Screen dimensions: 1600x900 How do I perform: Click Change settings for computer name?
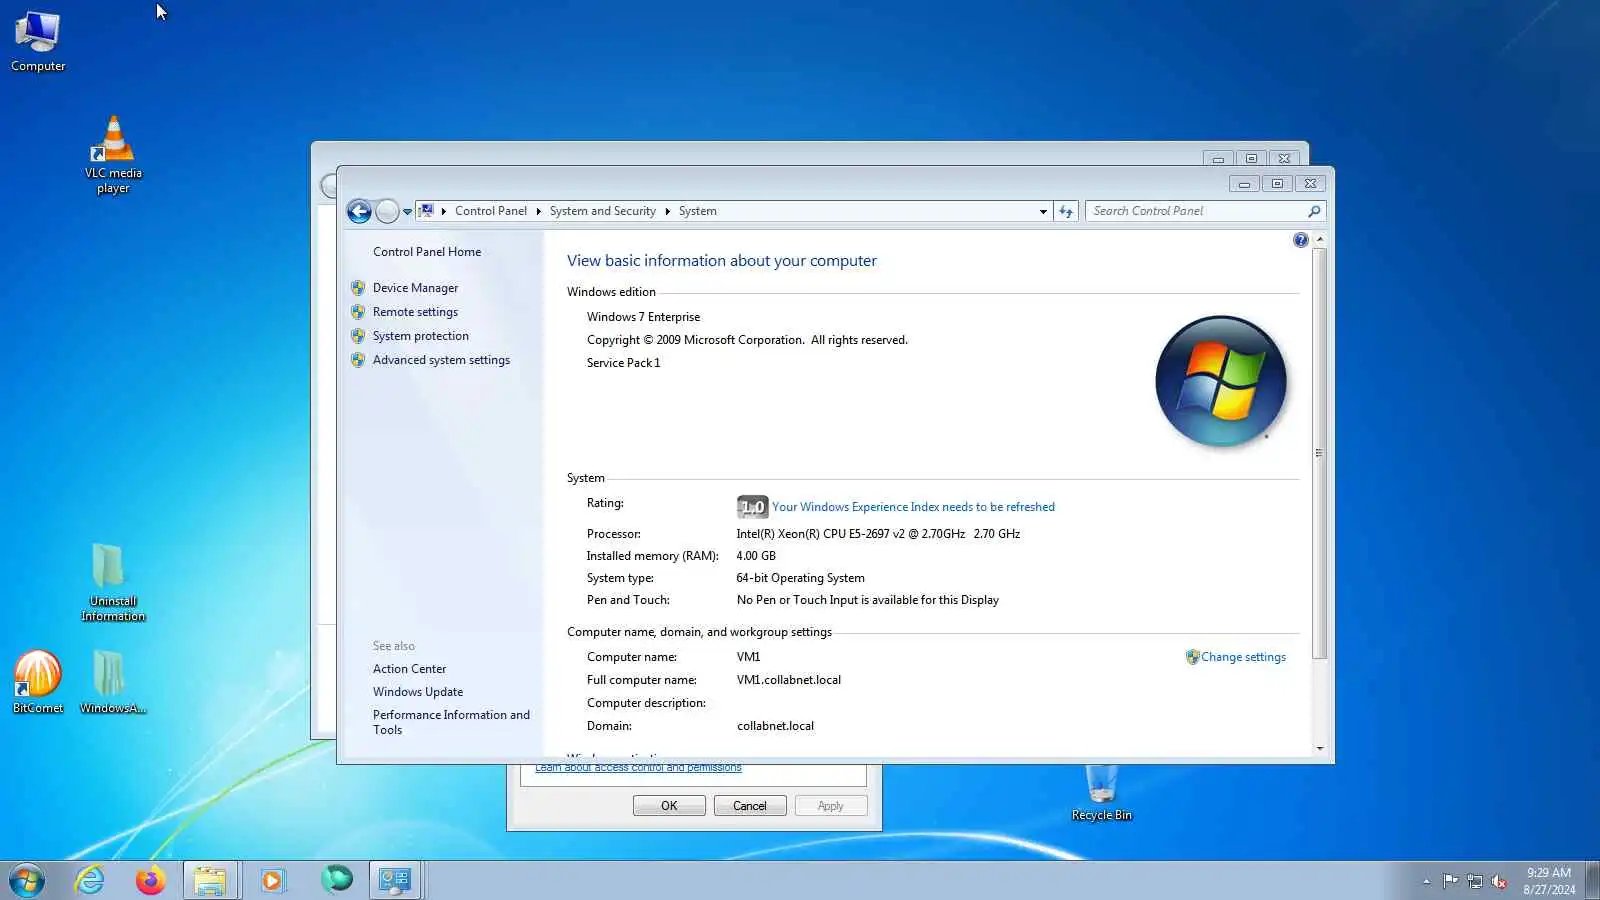[1243, 657]
